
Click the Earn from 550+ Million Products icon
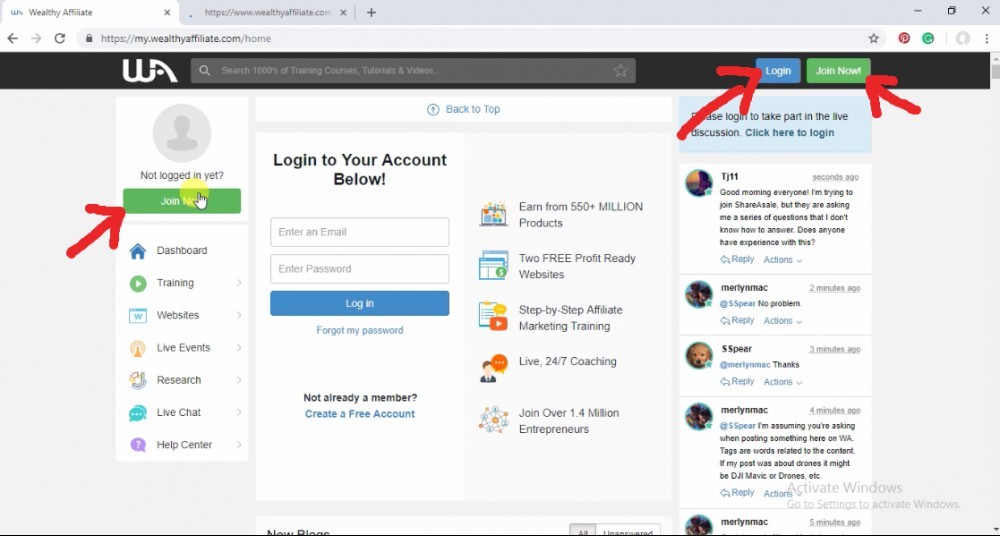coord(494,214)
